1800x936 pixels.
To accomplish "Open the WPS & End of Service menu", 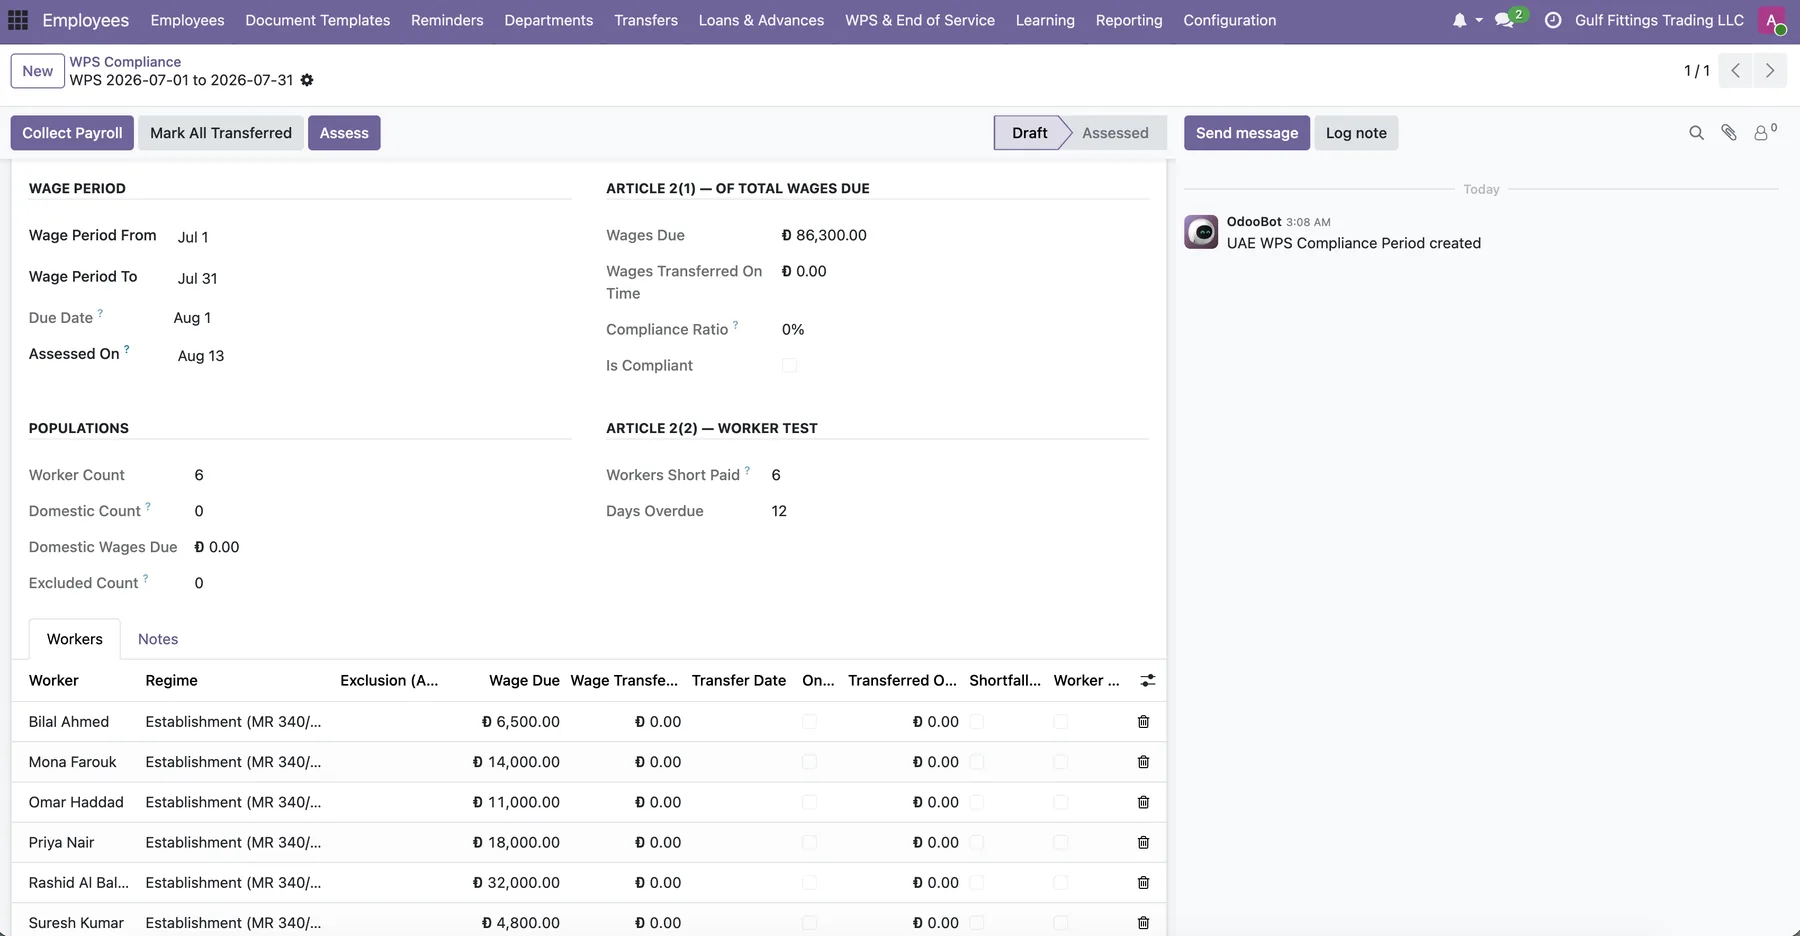I will coord(920,20).
